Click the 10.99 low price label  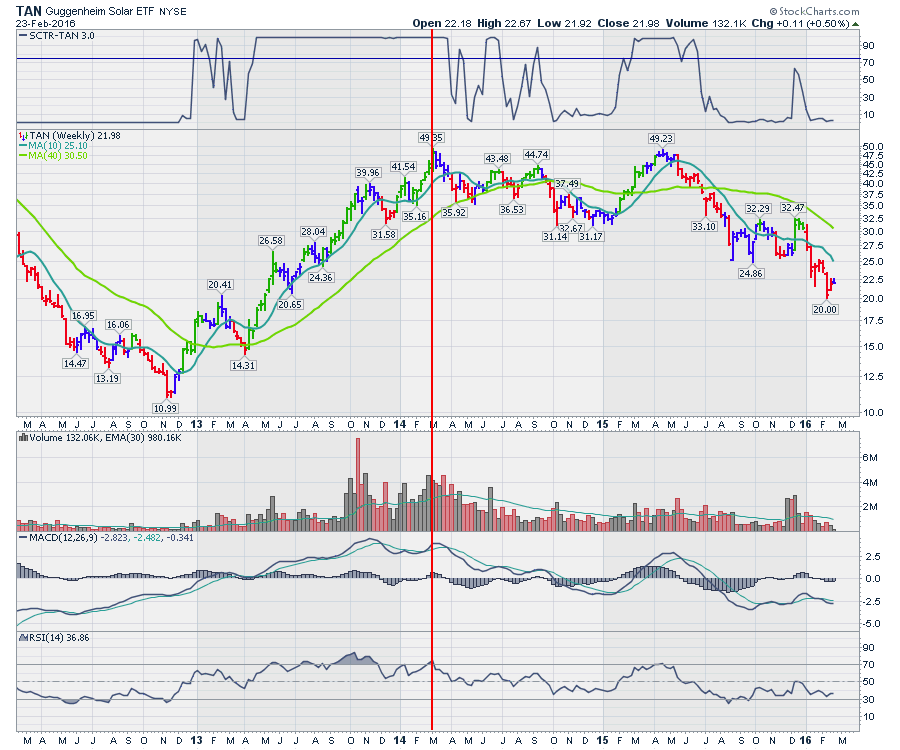164,407
